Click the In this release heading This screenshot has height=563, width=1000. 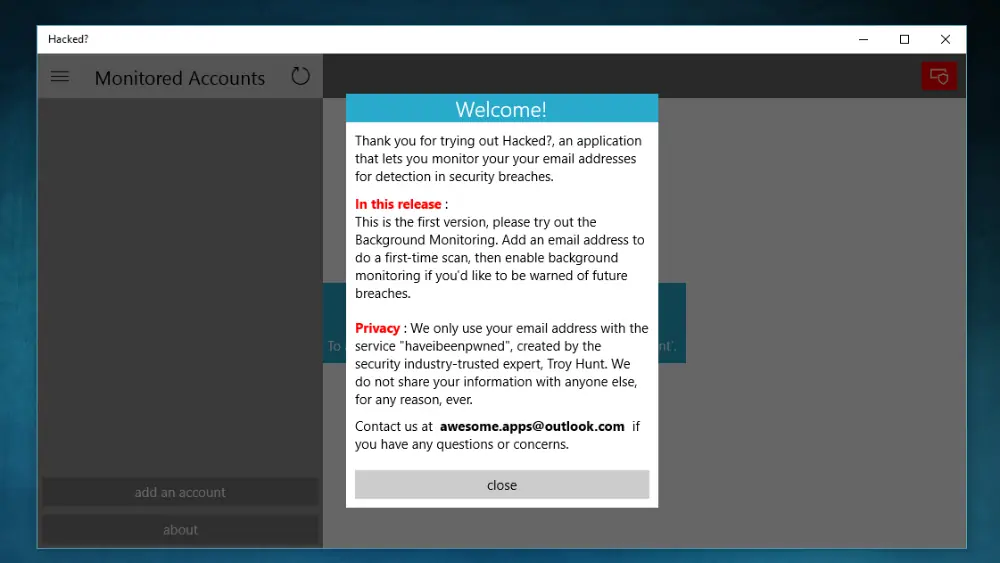click(398, 204)
